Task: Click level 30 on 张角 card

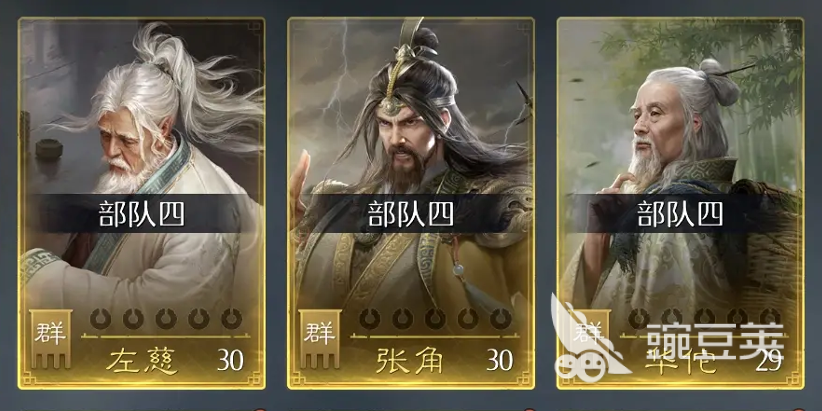Action: (x=500, y=360)
